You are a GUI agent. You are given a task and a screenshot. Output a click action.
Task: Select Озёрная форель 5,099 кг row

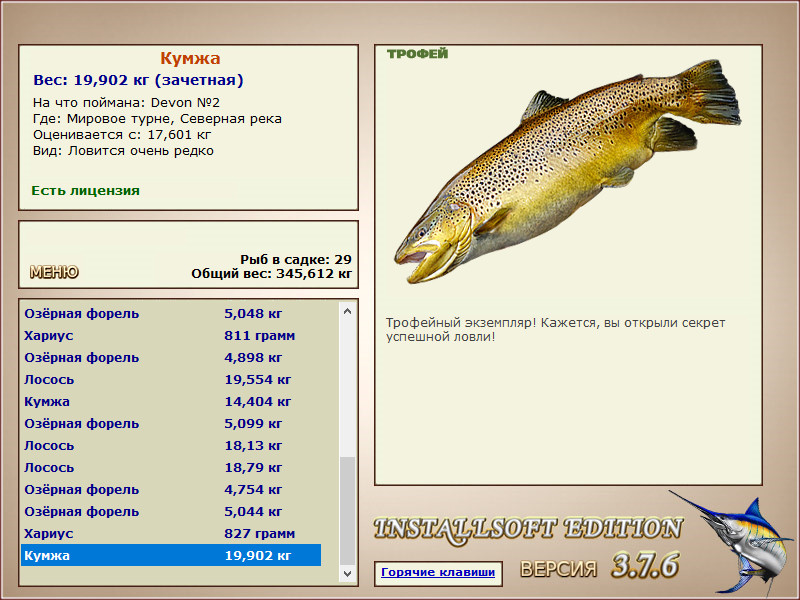171,423
